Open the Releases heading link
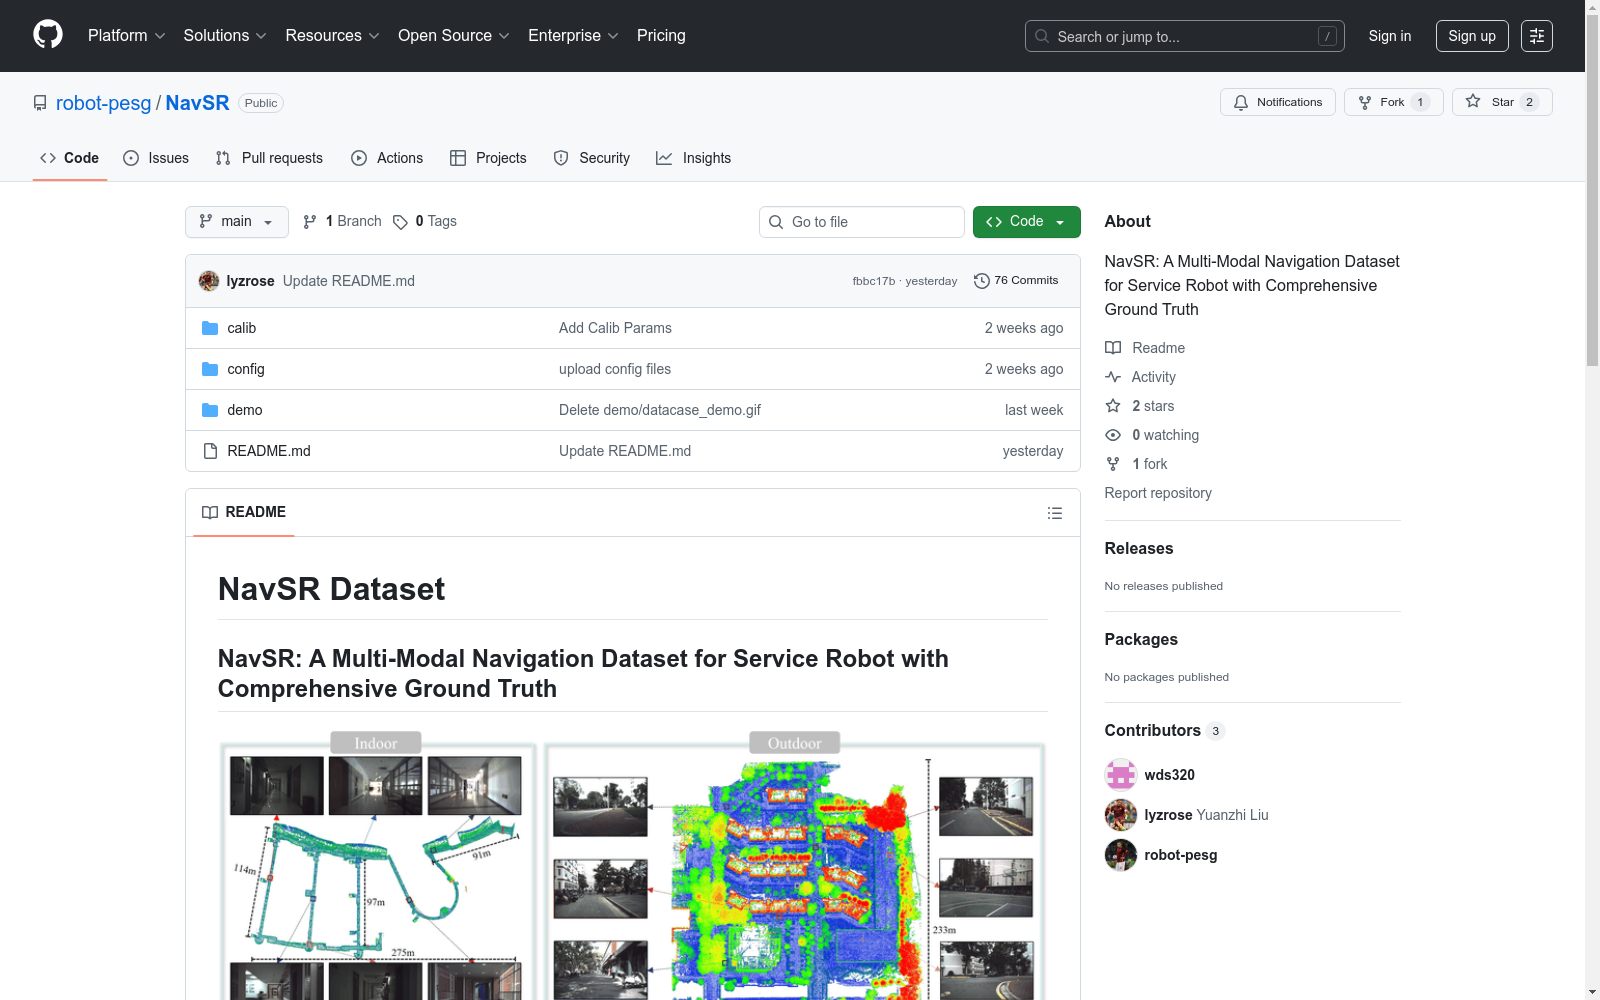The image size is (1600, 1000). click(x=1139, y=549)
